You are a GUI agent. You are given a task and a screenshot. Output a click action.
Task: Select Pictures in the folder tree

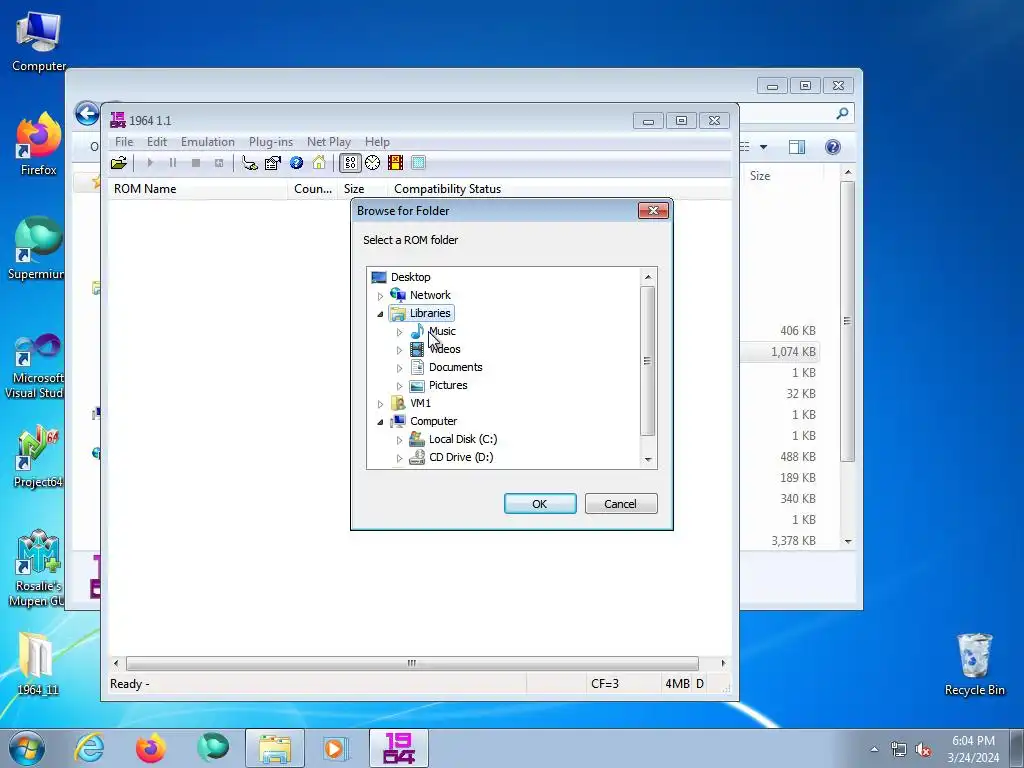tap(448, 385)
